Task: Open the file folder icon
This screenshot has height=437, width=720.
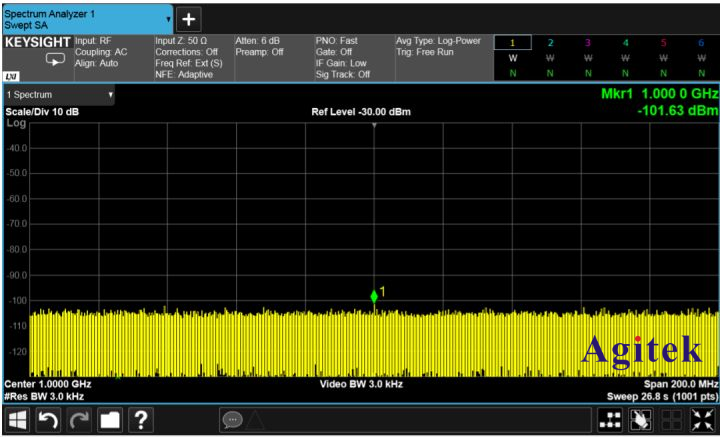Action: click(x=110, y=421)
